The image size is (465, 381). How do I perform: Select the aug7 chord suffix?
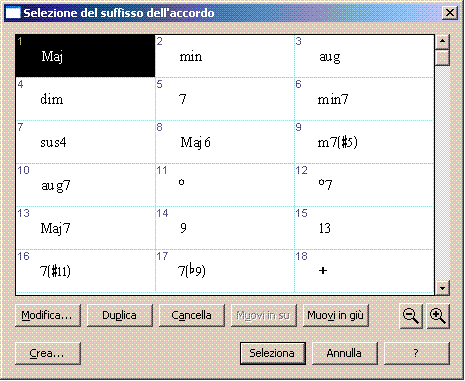pyautogui.click(x=85, y=185)
